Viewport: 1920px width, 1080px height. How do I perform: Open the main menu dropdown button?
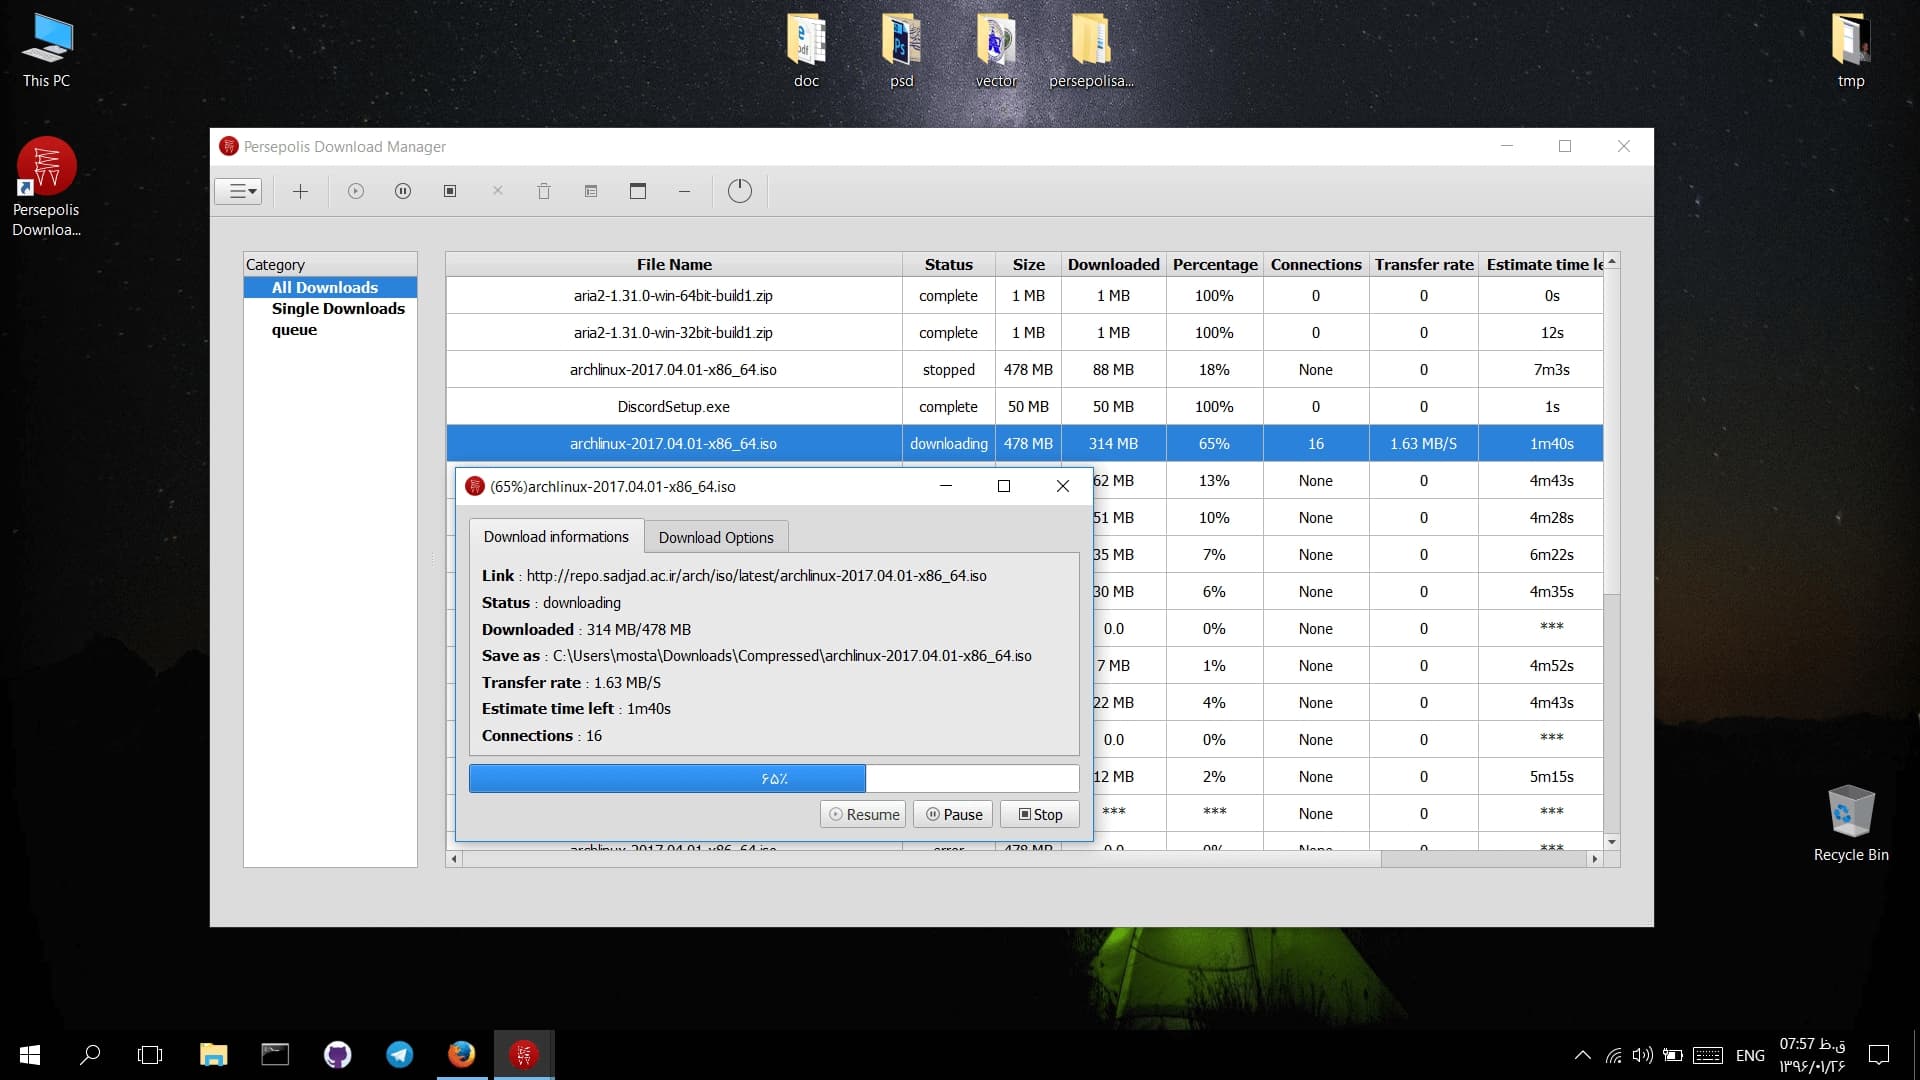click(x=238, y=191)
